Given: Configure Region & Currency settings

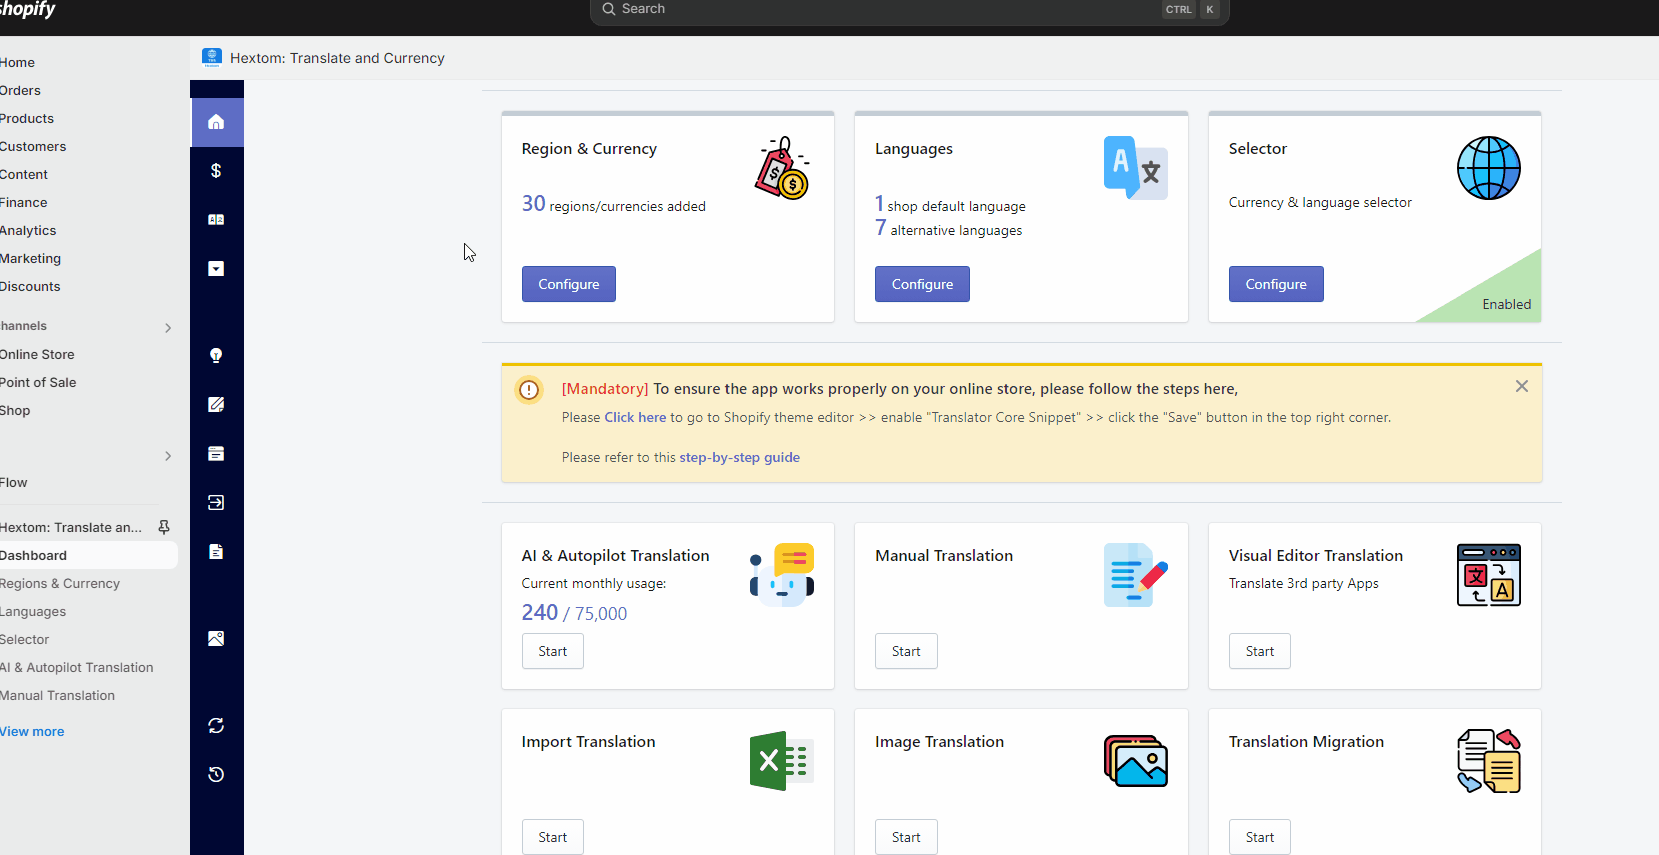Looking at the screenshot, I should pos(569,284).
